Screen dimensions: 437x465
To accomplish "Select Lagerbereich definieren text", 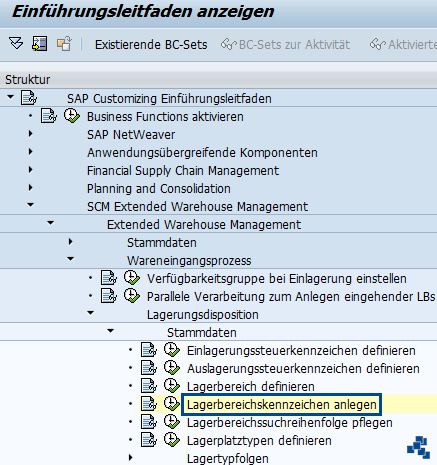I will point(251,387).
